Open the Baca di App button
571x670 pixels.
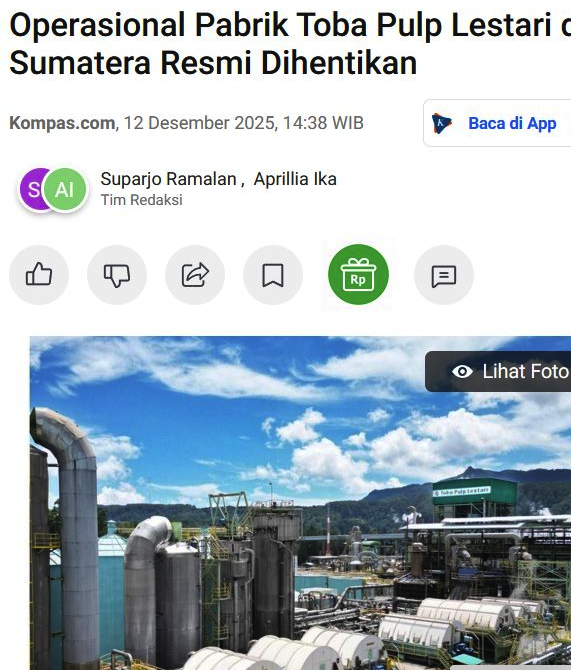(x=497, y=123)
